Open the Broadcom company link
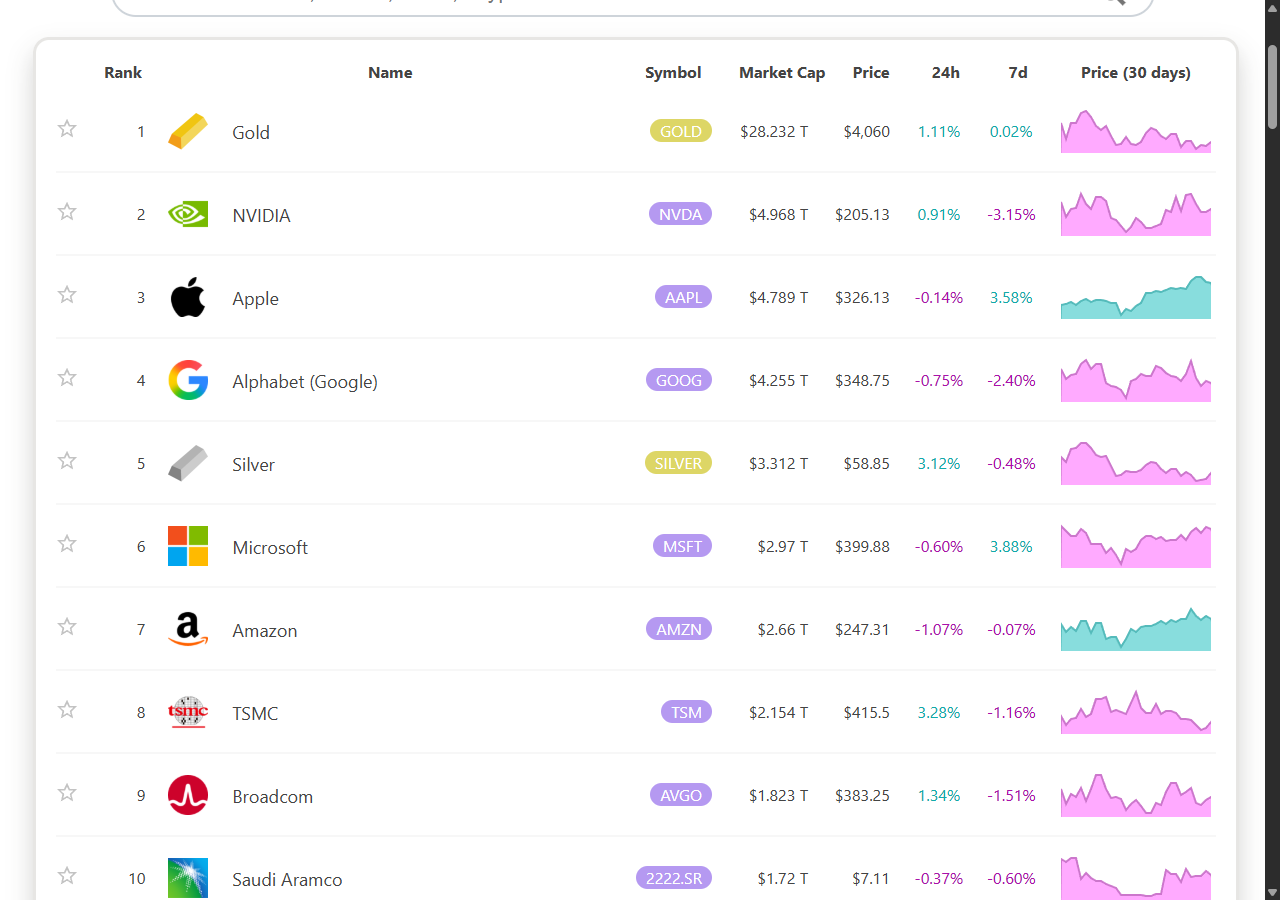Image resolution: width=1280 pixels, height=900 pixels. click(x=272, y=796)
